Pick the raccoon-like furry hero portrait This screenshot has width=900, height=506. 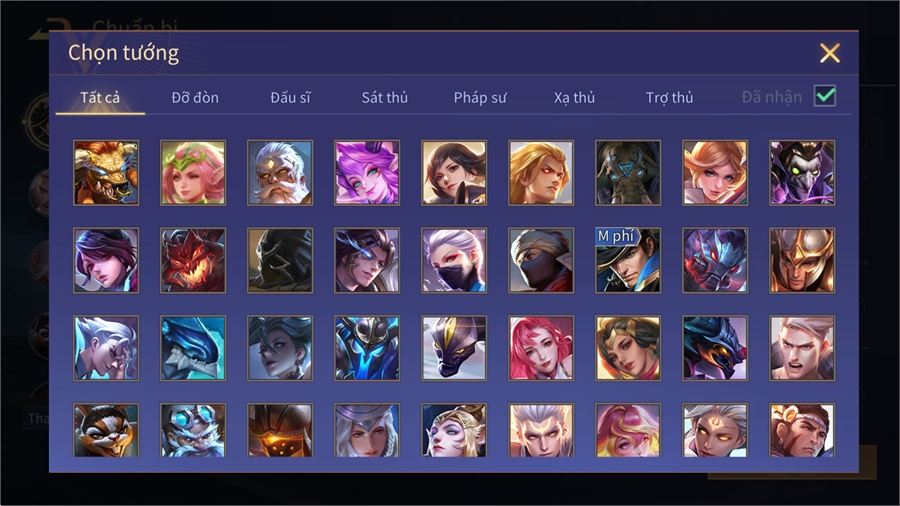point(106,430)
